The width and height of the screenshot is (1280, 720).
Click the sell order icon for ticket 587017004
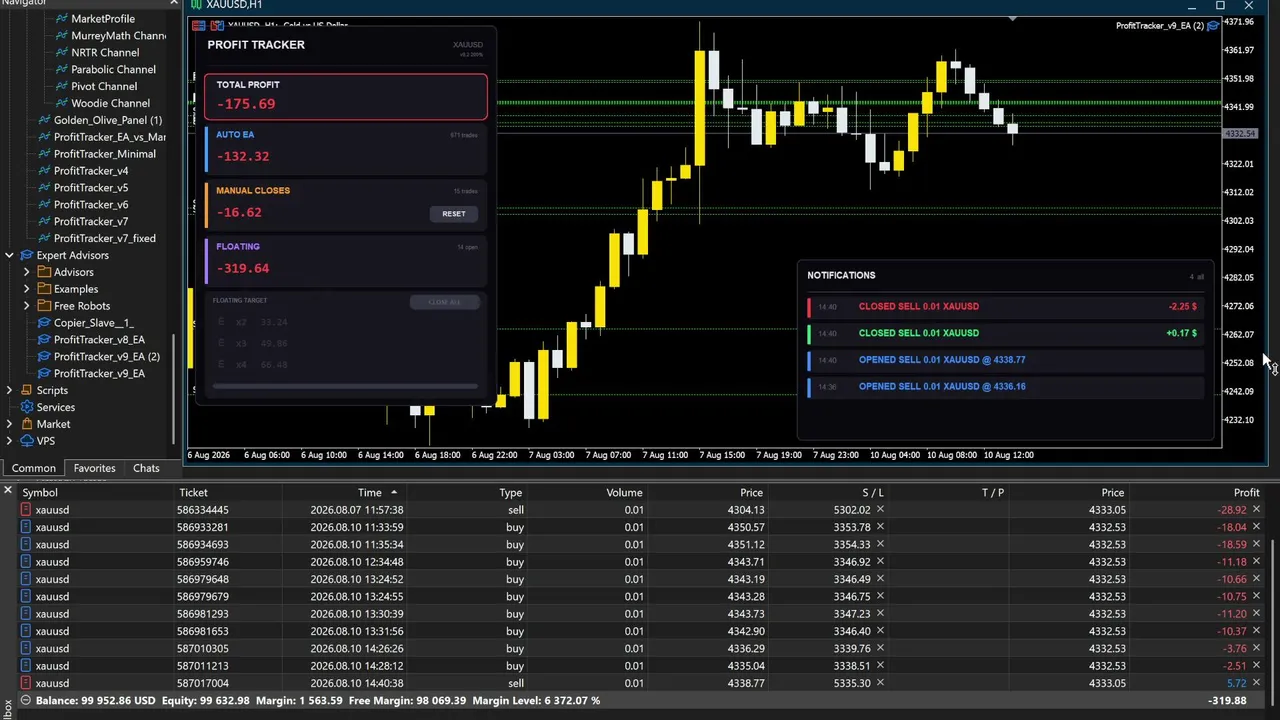tap(26, 683)
